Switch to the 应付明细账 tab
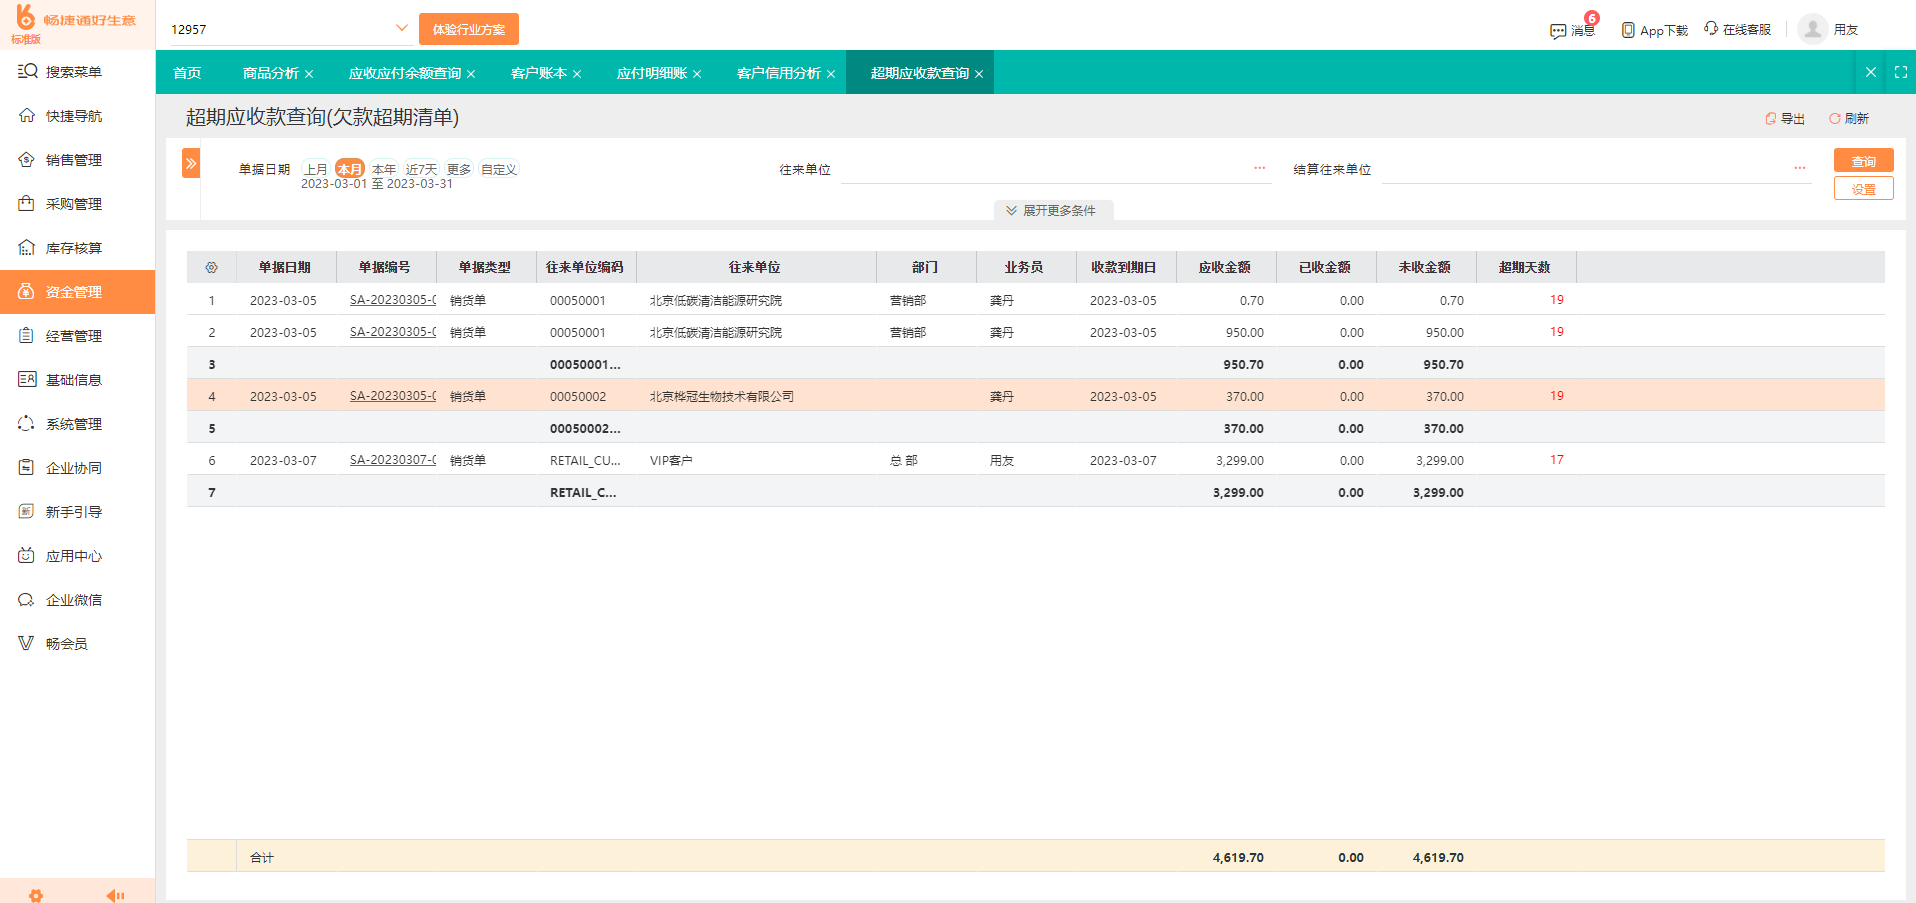This screenshot has width=1916, height=903. pos(652,72)
